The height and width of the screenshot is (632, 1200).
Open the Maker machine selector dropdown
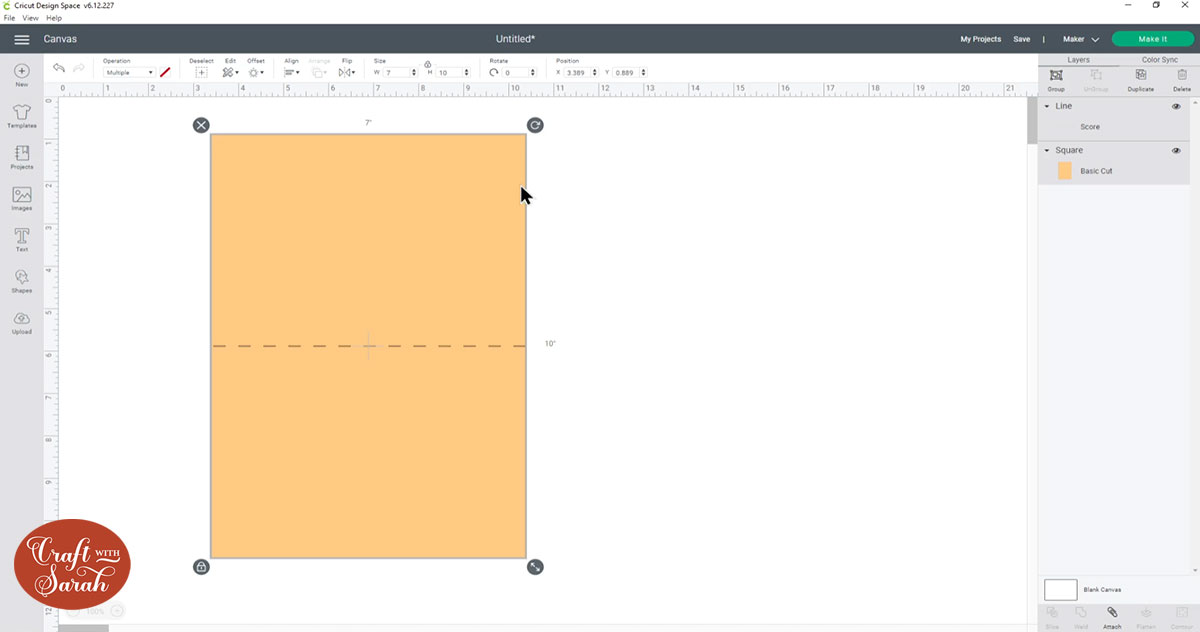(1082, 38)
